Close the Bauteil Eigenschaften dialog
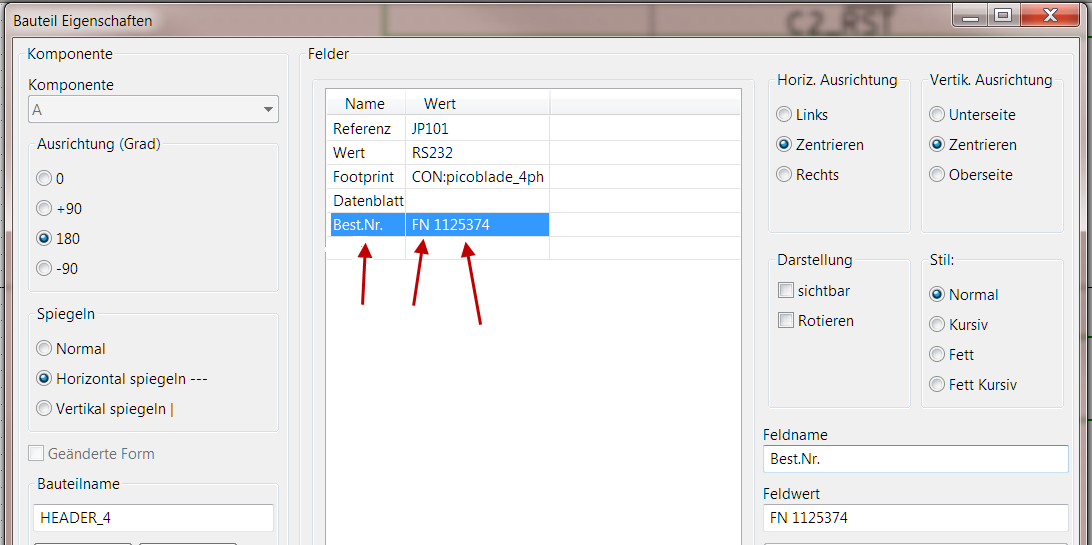1092x545 pixels. coord(1050,15)
